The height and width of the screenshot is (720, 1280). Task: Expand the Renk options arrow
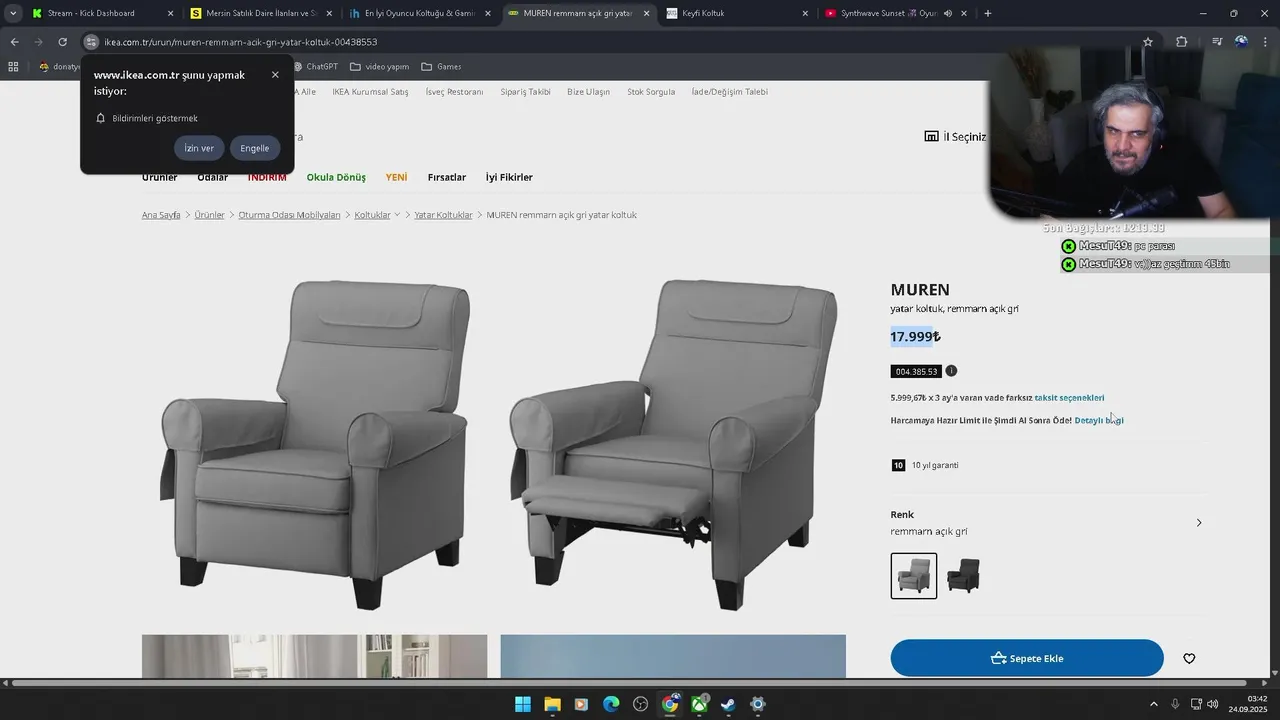[1199, 523]
